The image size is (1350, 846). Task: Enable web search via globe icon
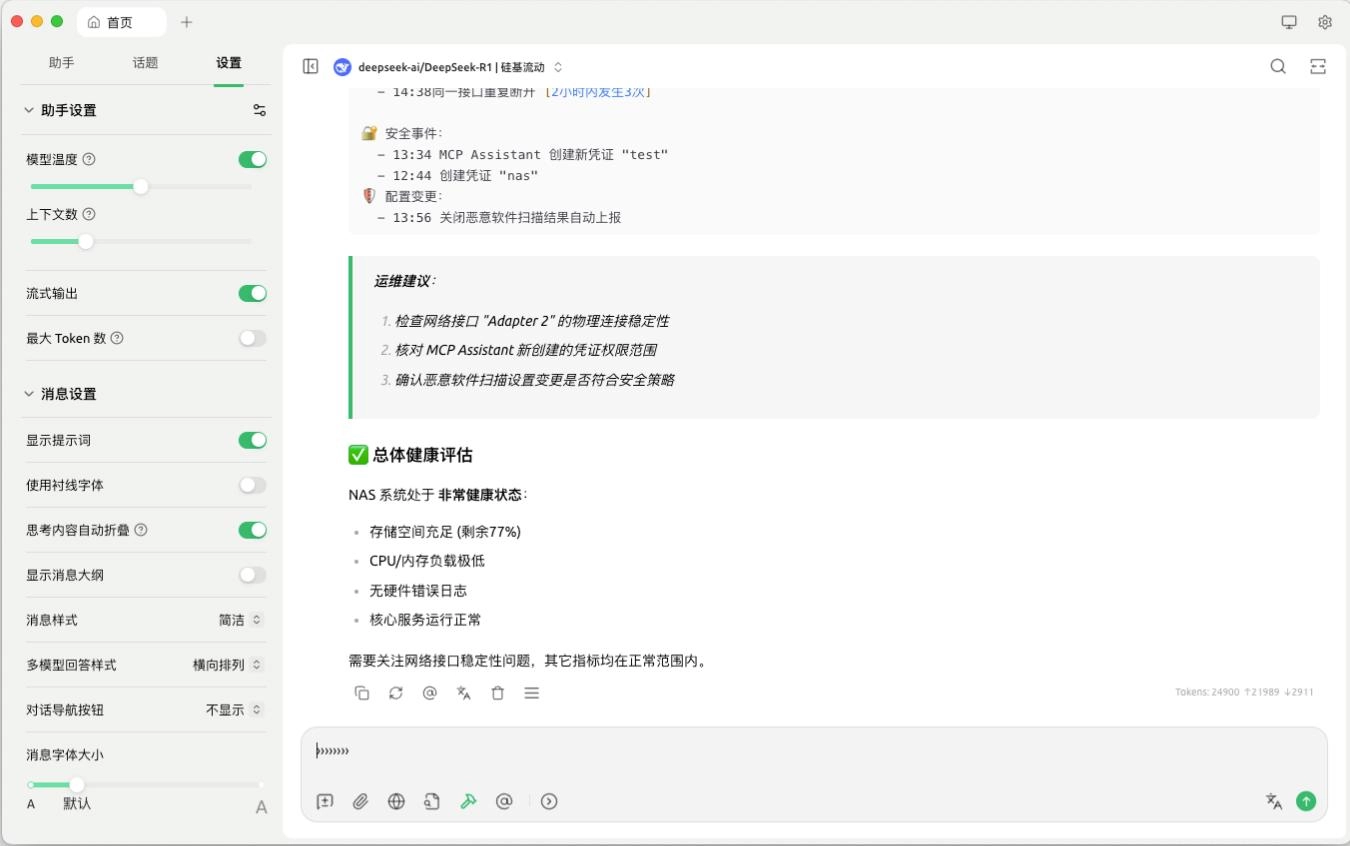pyautogui.click(x=396, y=801)
